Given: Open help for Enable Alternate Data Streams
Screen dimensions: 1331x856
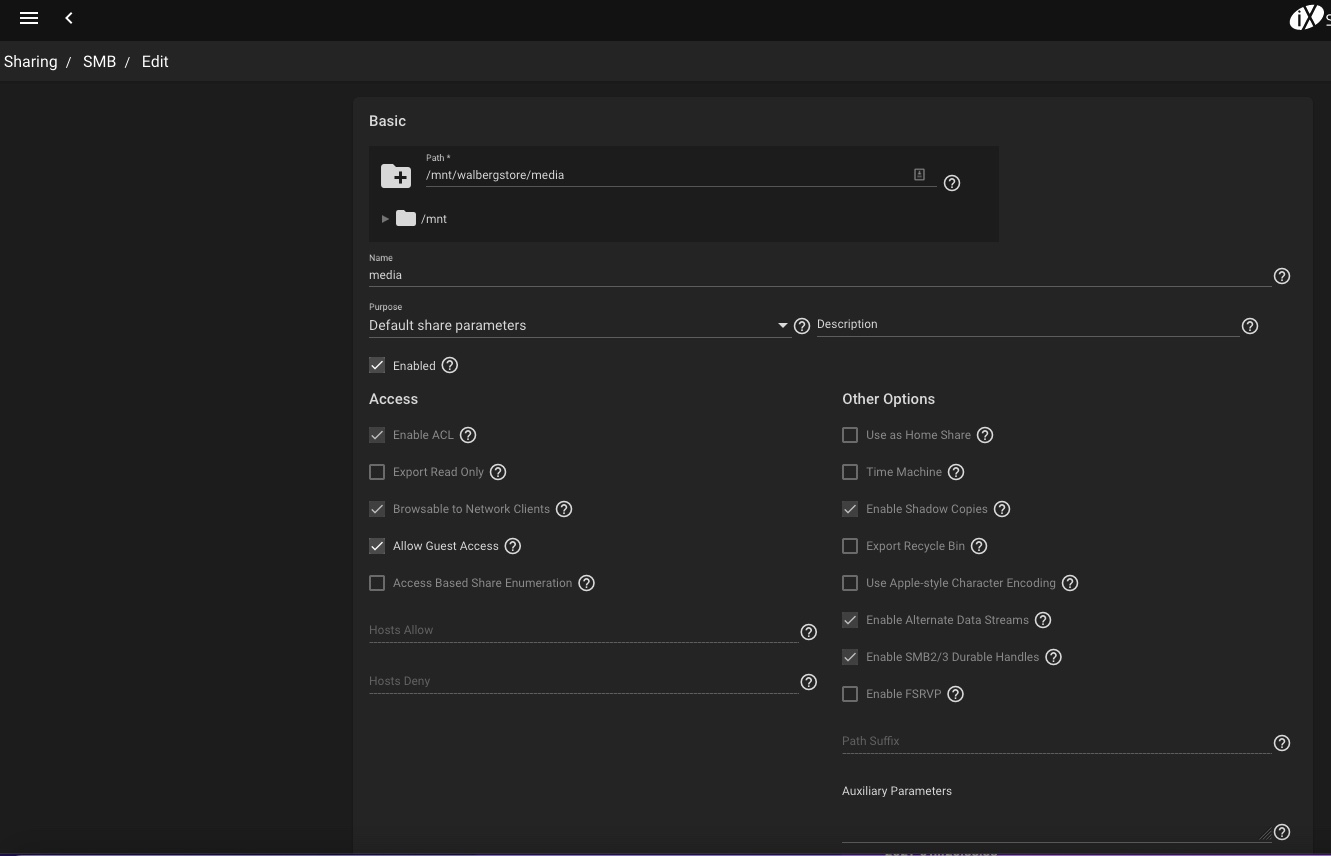Looking at the screenshot, I should pyautogui.click(x=1043, y=620).
